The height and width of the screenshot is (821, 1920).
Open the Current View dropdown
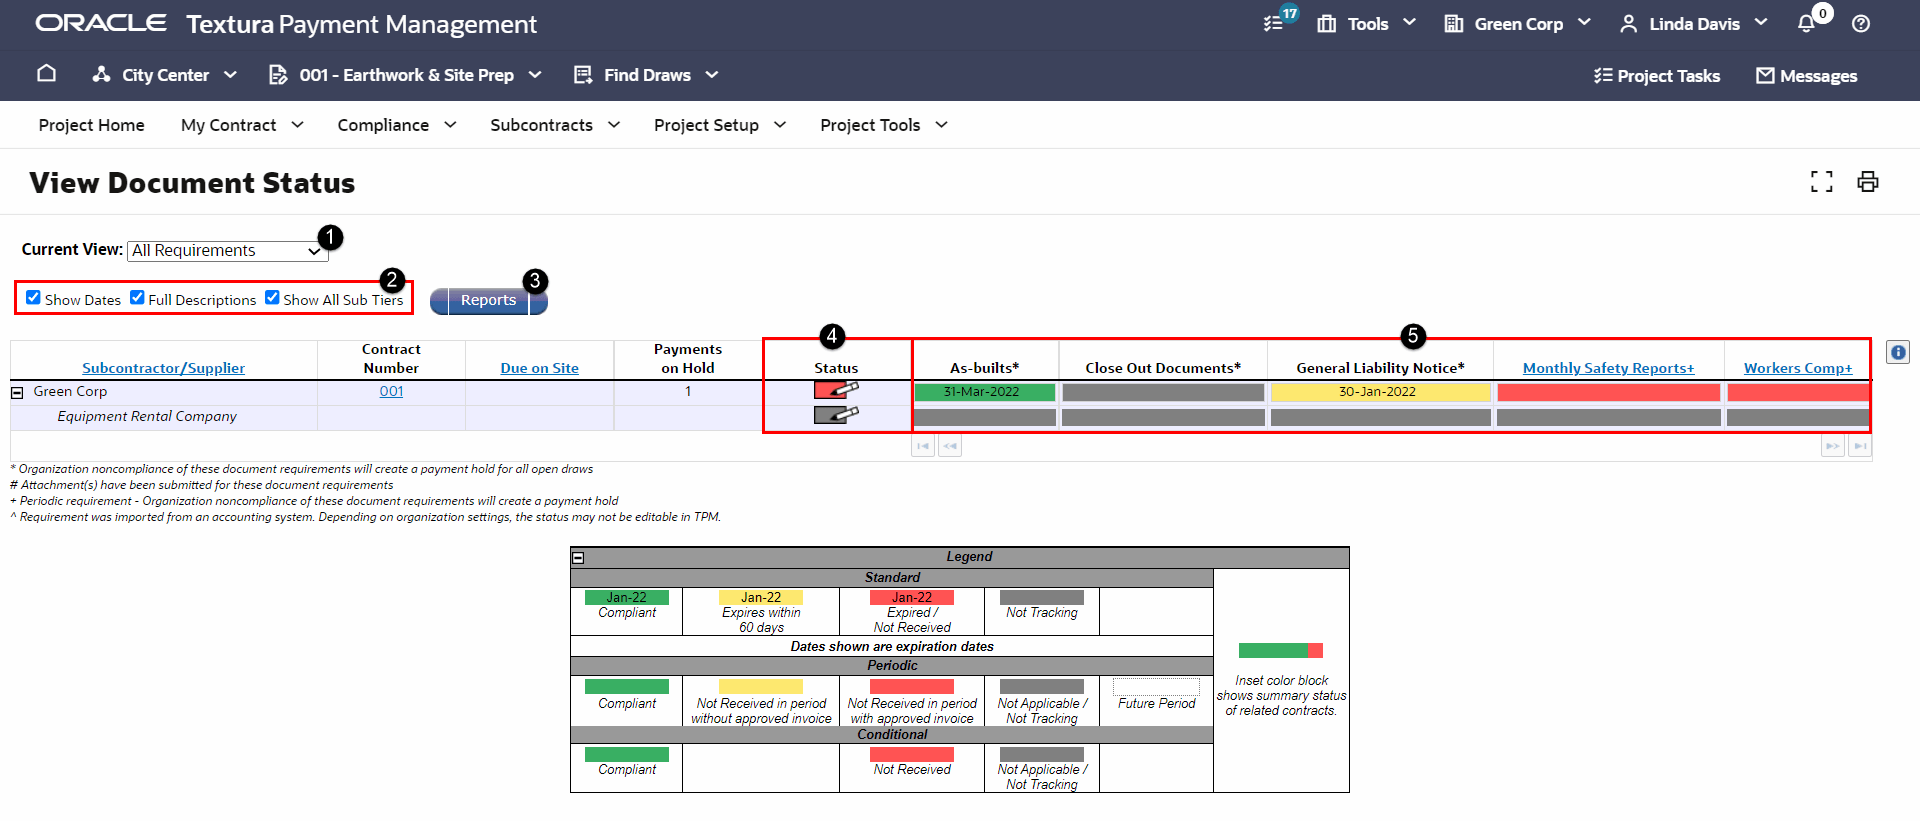tap(227, 251)
